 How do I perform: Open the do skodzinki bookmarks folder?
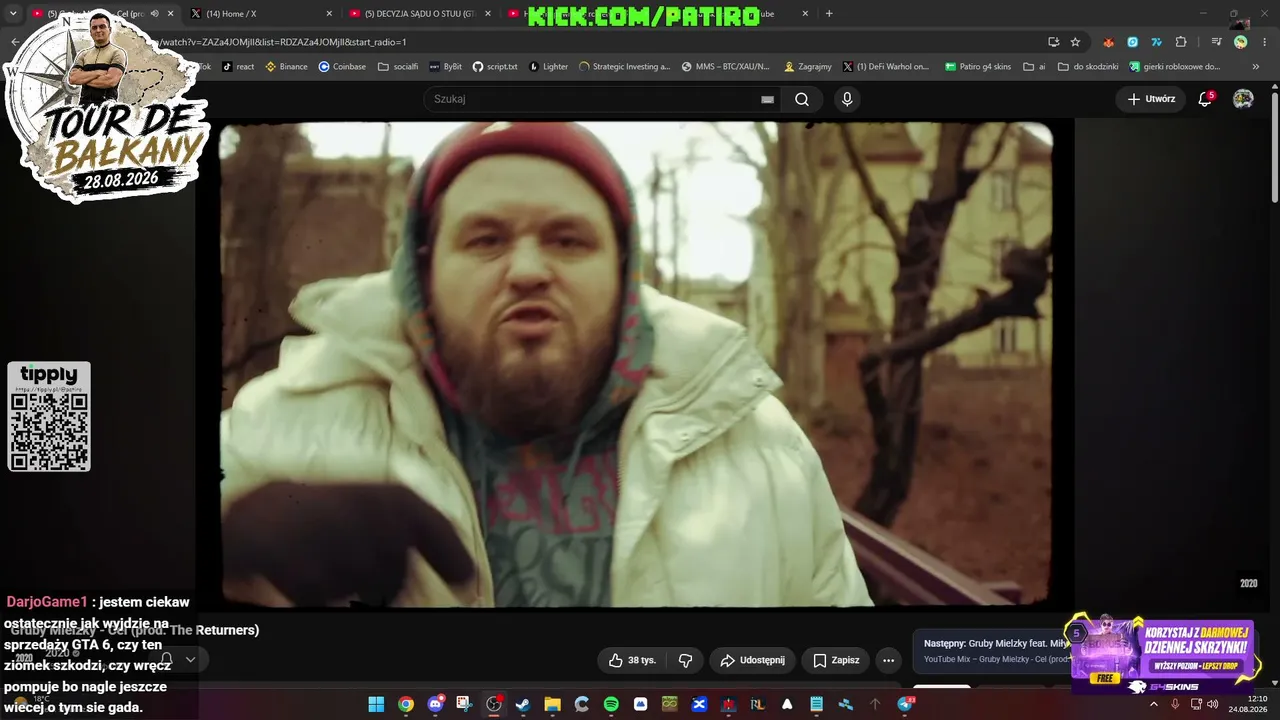[1088, 67]
